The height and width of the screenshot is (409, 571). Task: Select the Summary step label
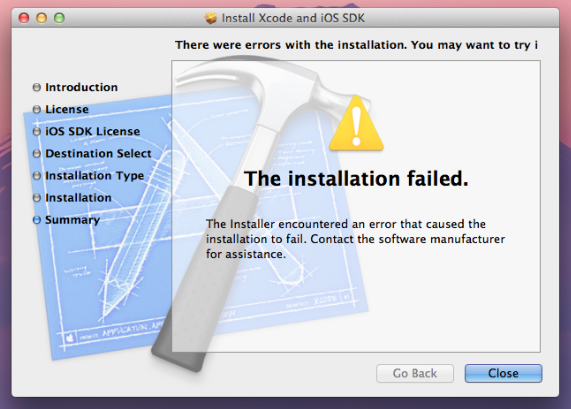coord(72,220)
